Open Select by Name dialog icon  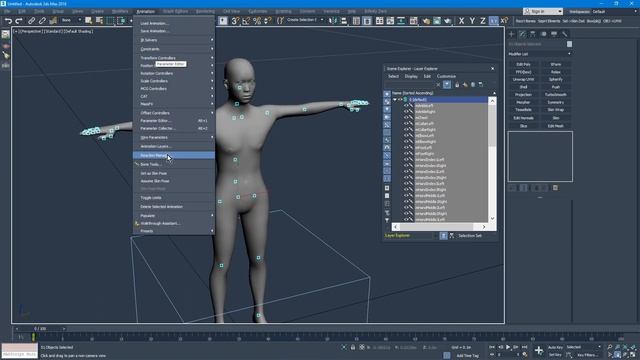tap(99, 21)
